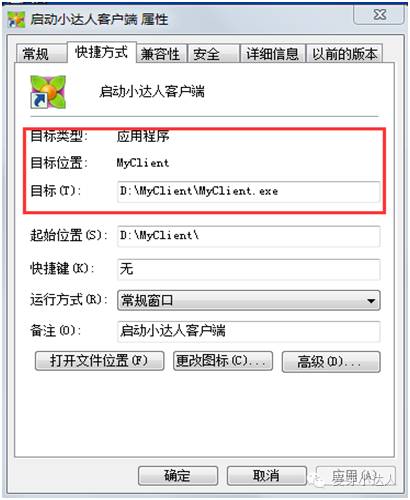Close the properties dialog with X
This screenshot has width=410, height=500.
click(379, 15)
